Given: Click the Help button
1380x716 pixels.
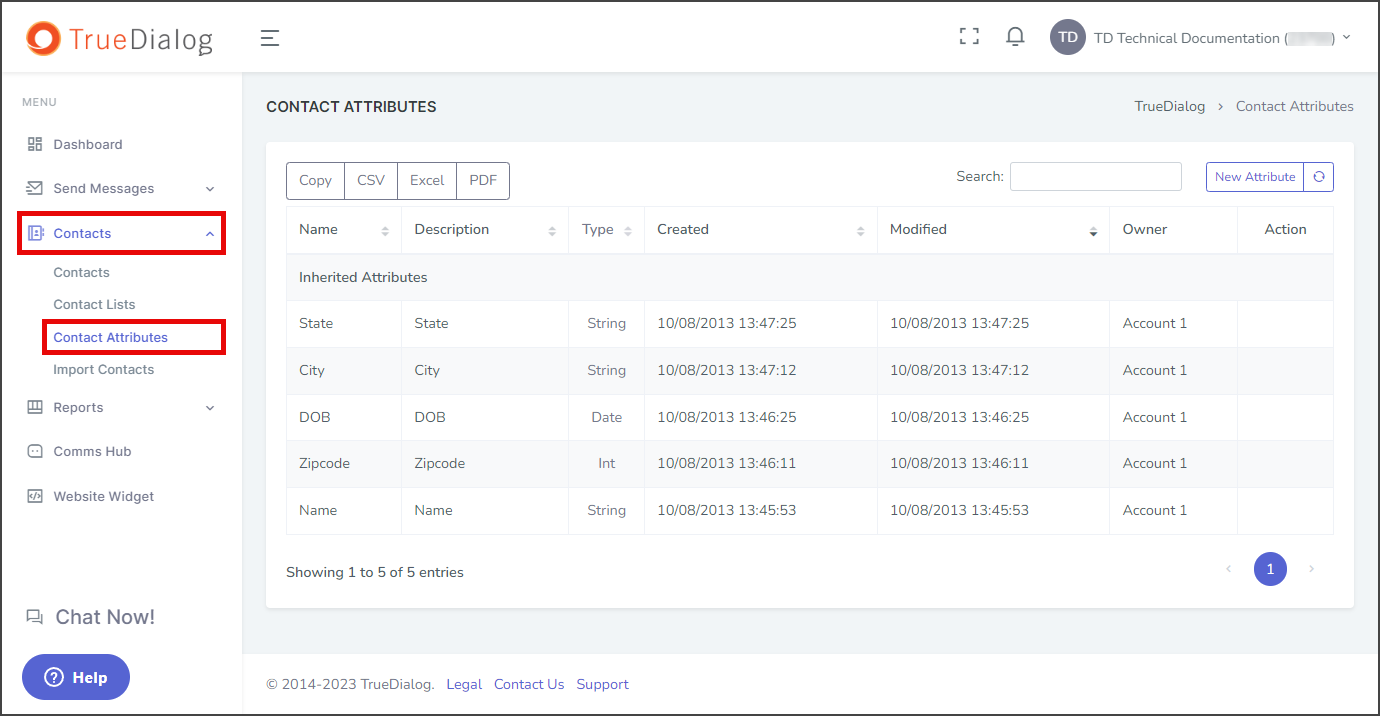Looking at the screenshot, I should [76, 677].
